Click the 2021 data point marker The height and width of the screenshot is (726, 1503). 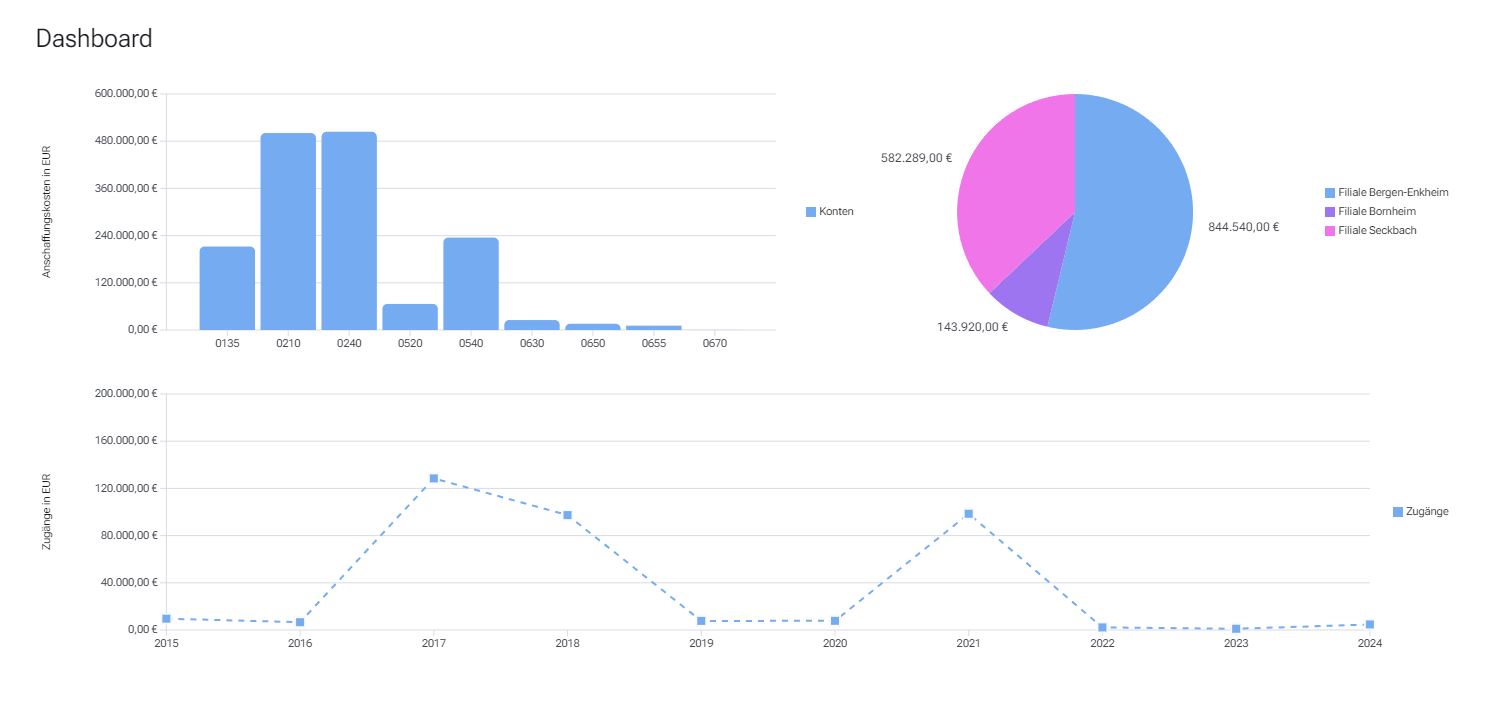coord(968,514)
